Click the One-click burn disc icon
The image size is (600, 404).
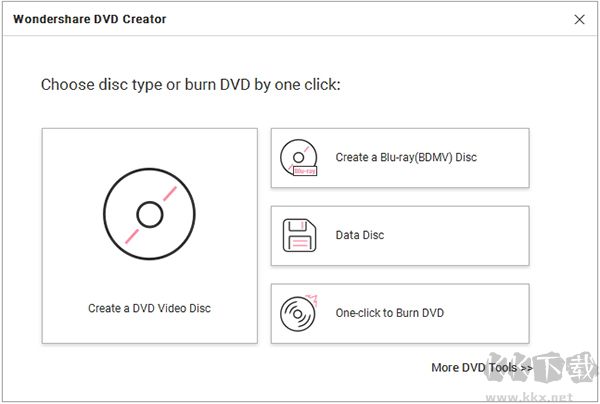[x=300, y=313]
